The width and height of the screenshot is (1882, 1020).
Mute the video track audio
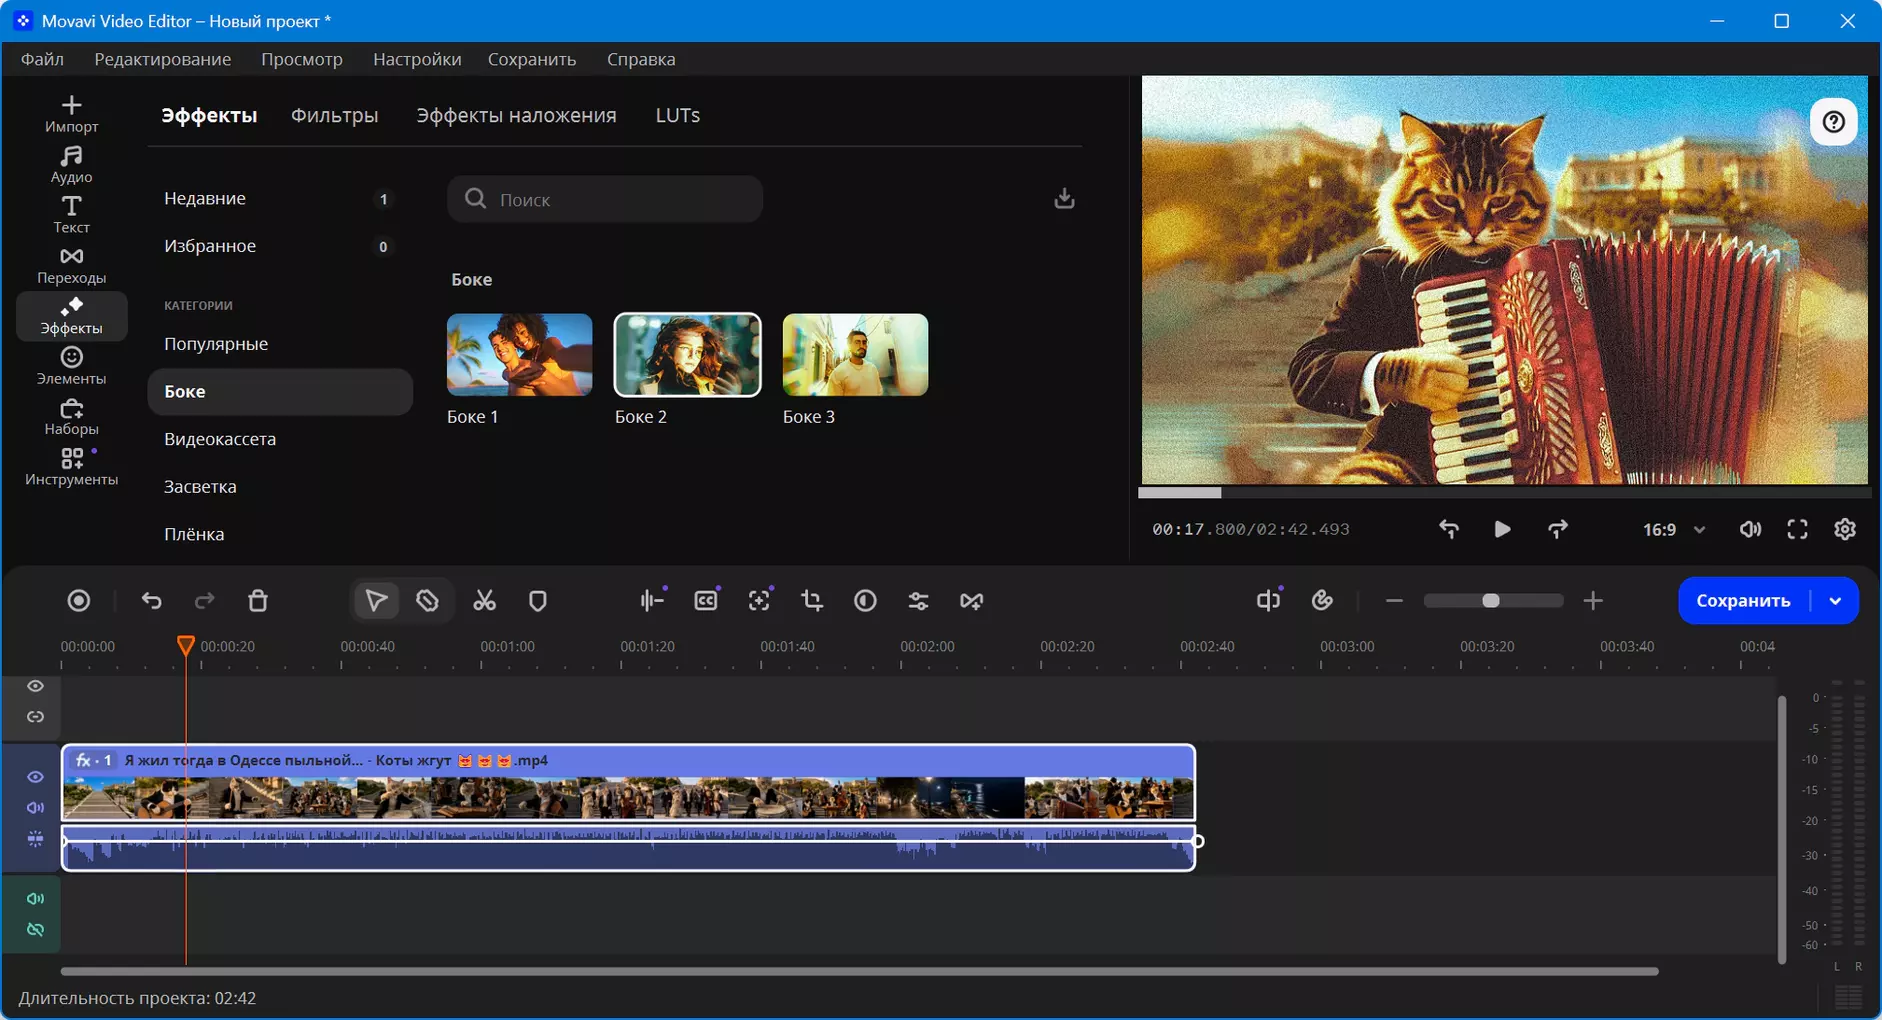point(35,808)
